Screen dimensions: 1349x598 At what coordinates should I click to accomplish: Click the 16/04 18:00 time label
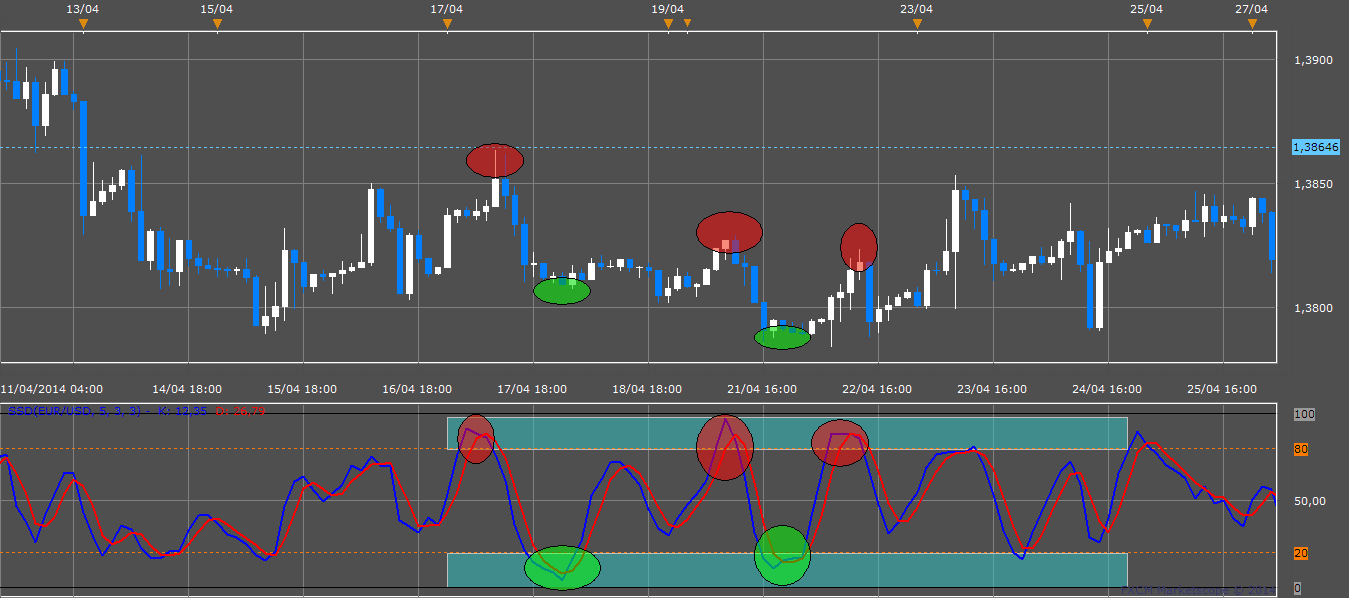(417, 389)
